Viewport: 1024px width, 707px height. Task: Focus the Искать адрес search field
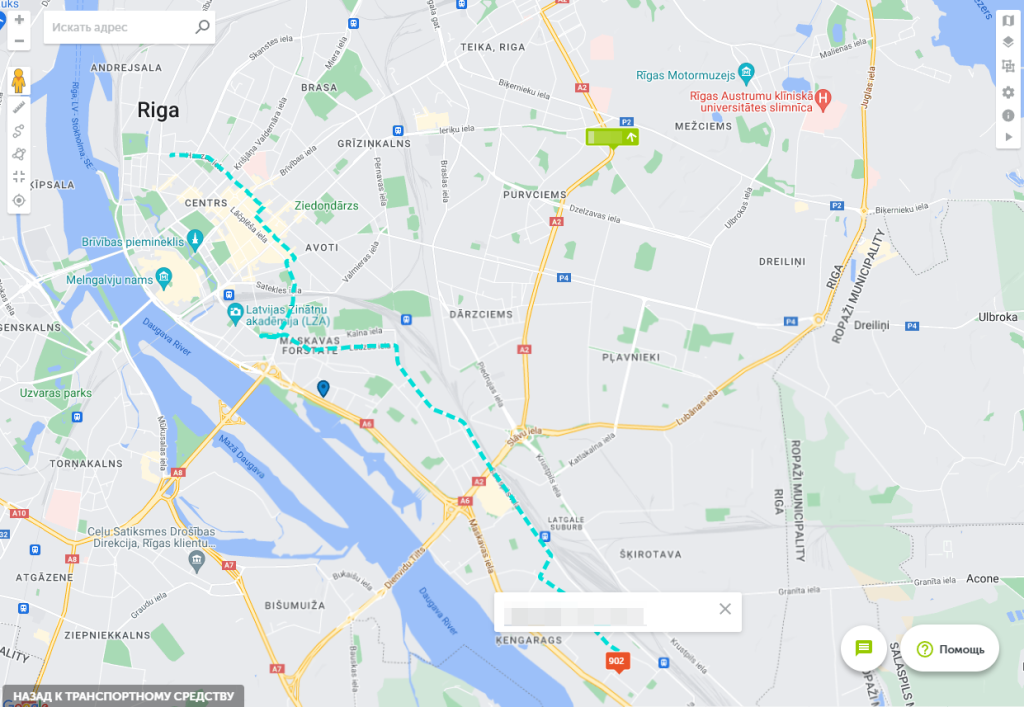click(x=120, y=27)
